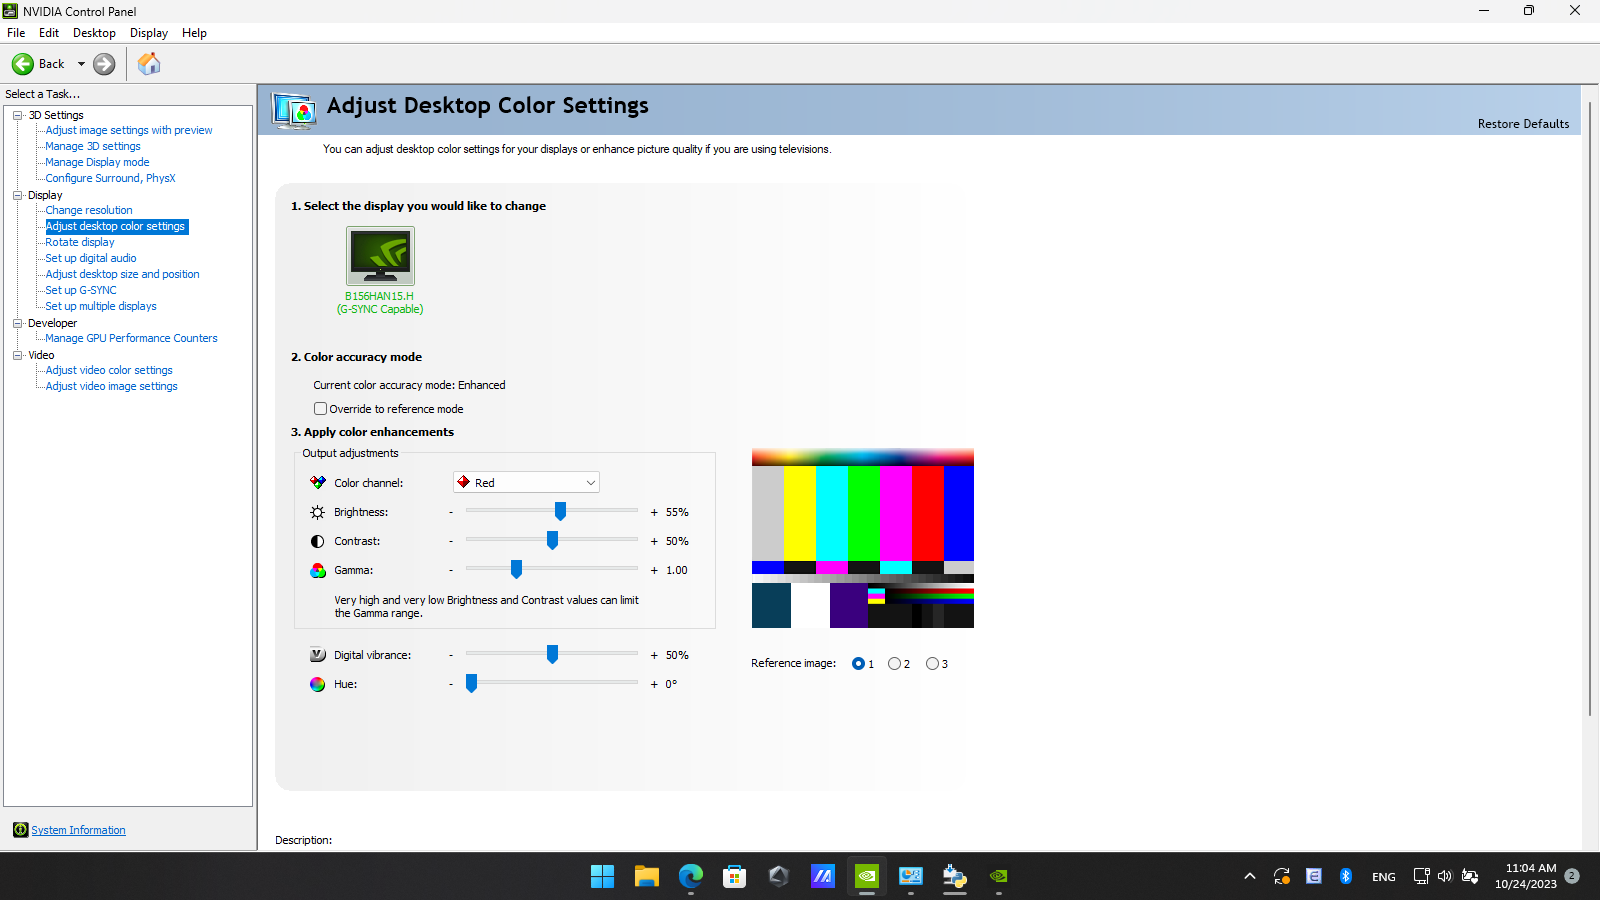Click the Hue slider handle
This screenshot has width=1600, height=900.
(471, 684)
